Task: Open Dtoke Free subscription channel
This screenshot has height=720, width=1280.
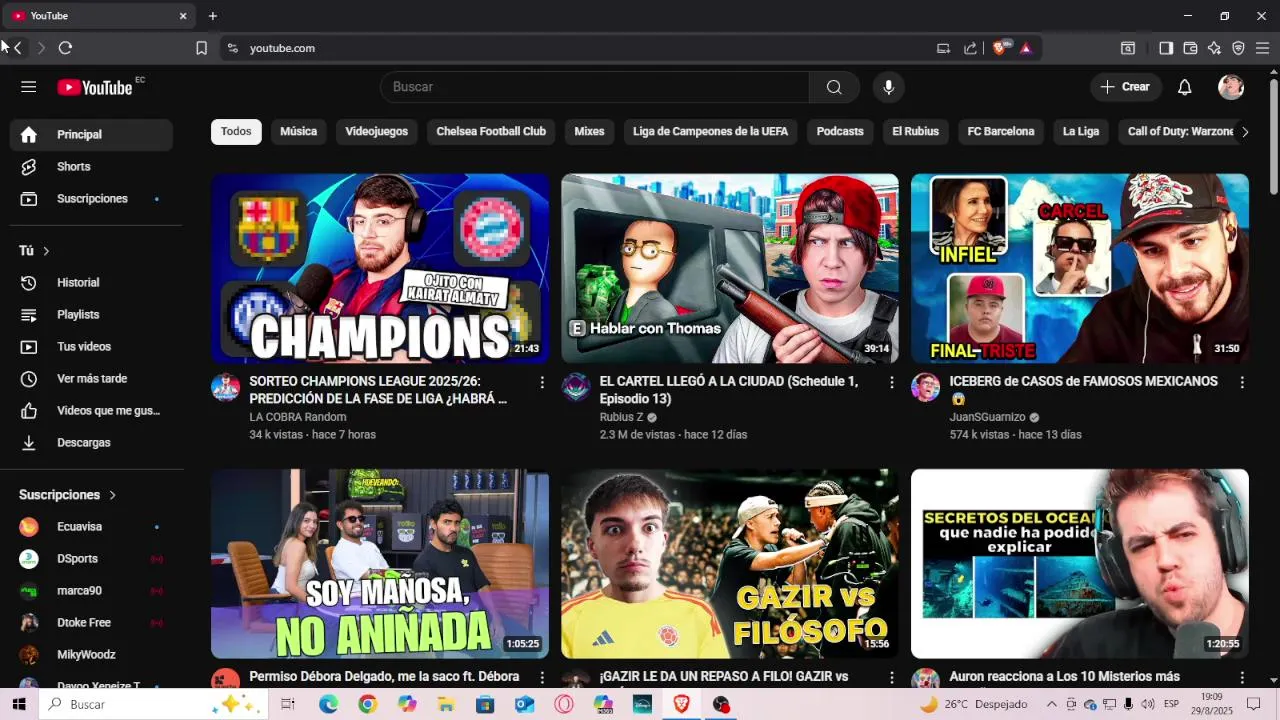Action: point(91,623)
